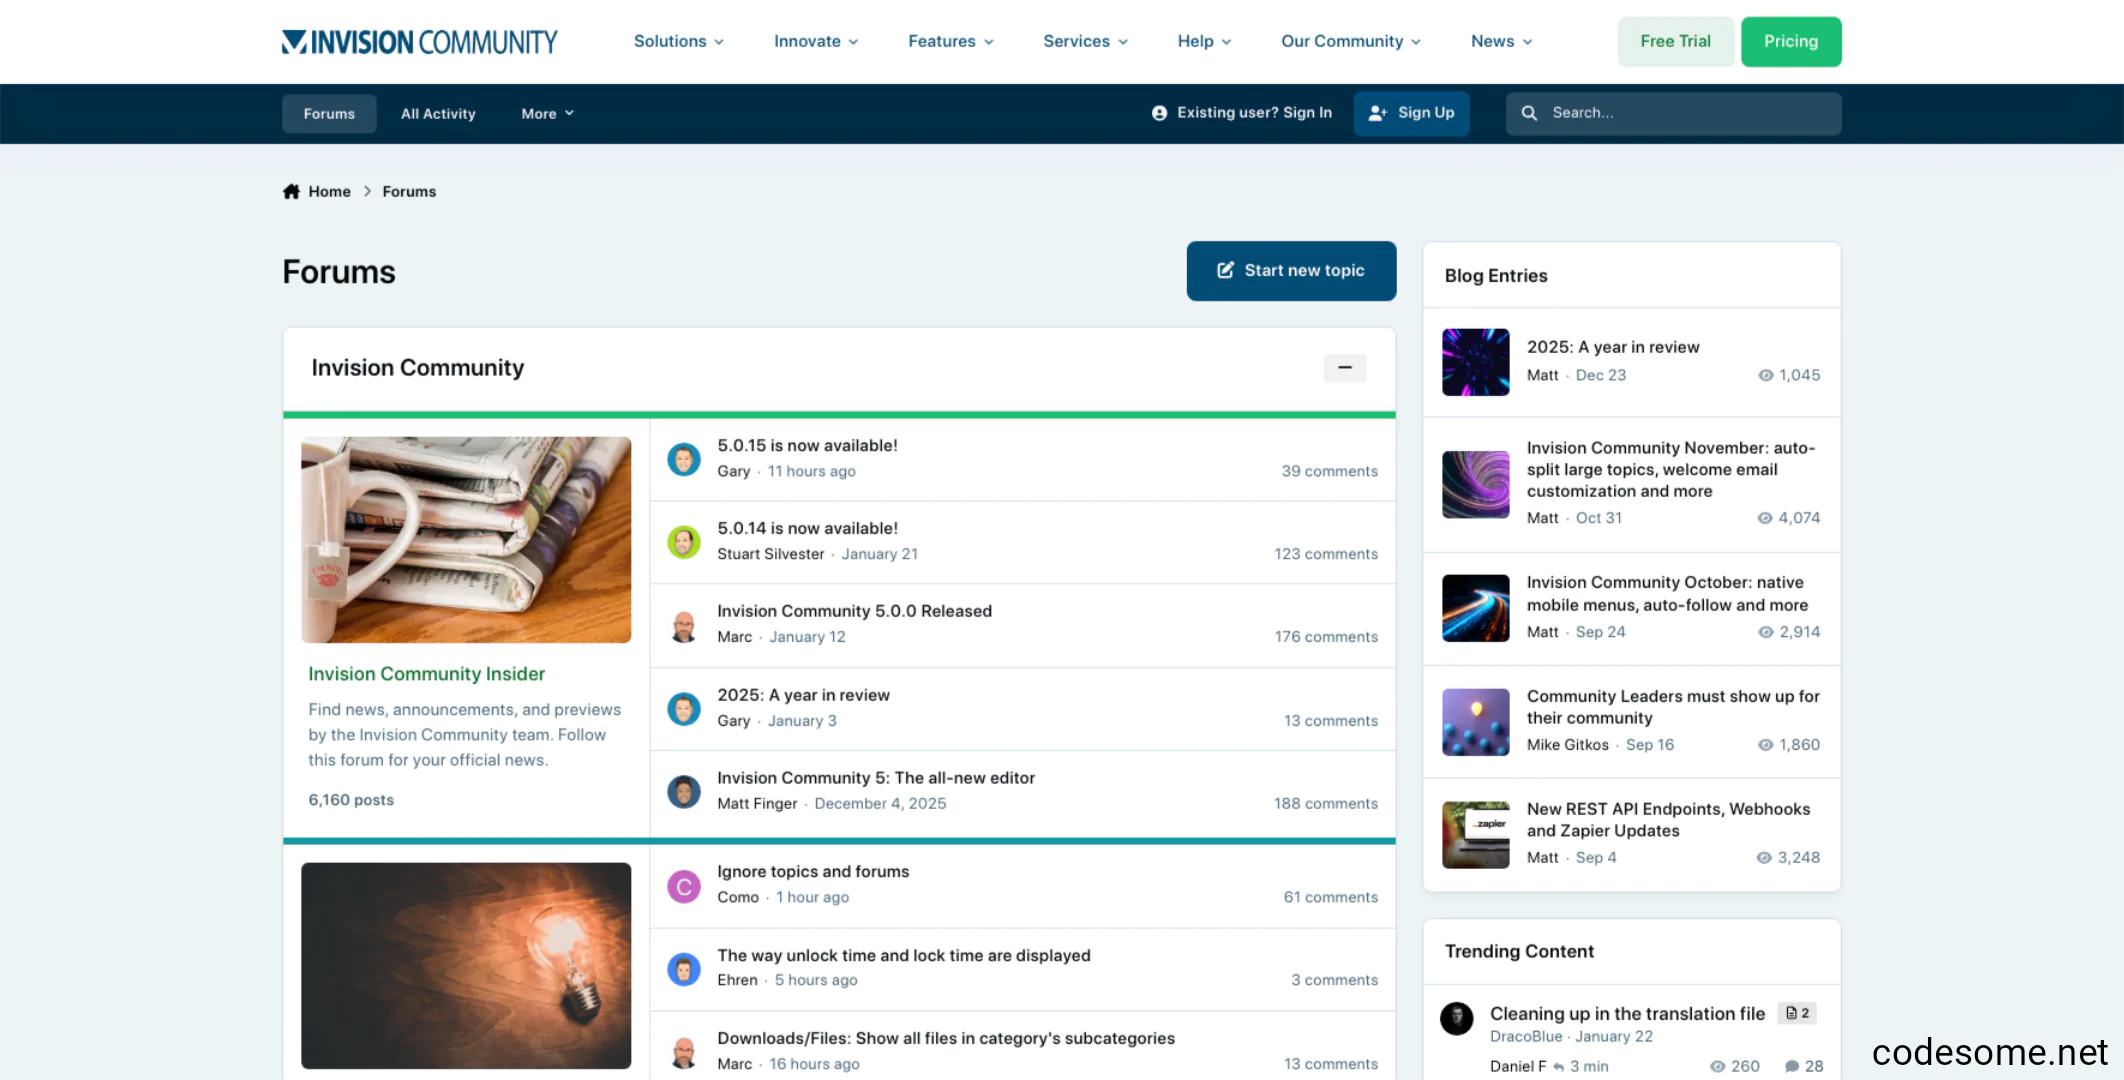Click the replies speech bubble icon showing 28
The height and width of the screenshot is (1080, 2124).
[1792, 1066]
